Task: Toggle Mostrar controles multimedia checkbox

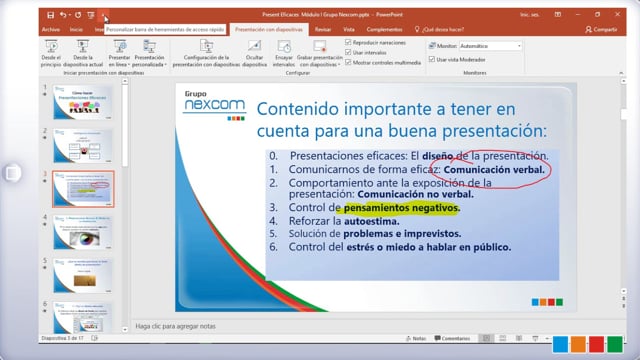Action: [x=348, y=62]
